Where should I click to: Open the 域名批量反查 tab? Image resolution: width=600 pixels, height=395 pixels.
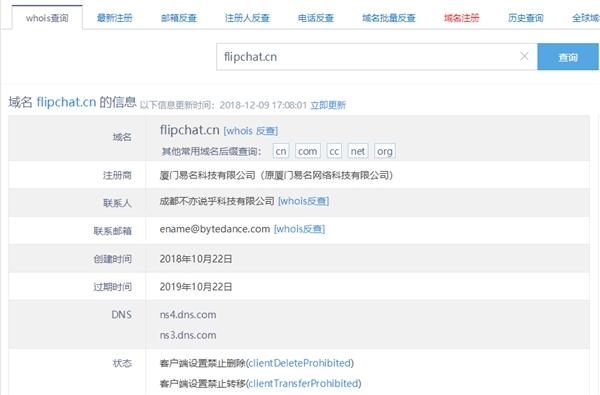coord(389,18)
